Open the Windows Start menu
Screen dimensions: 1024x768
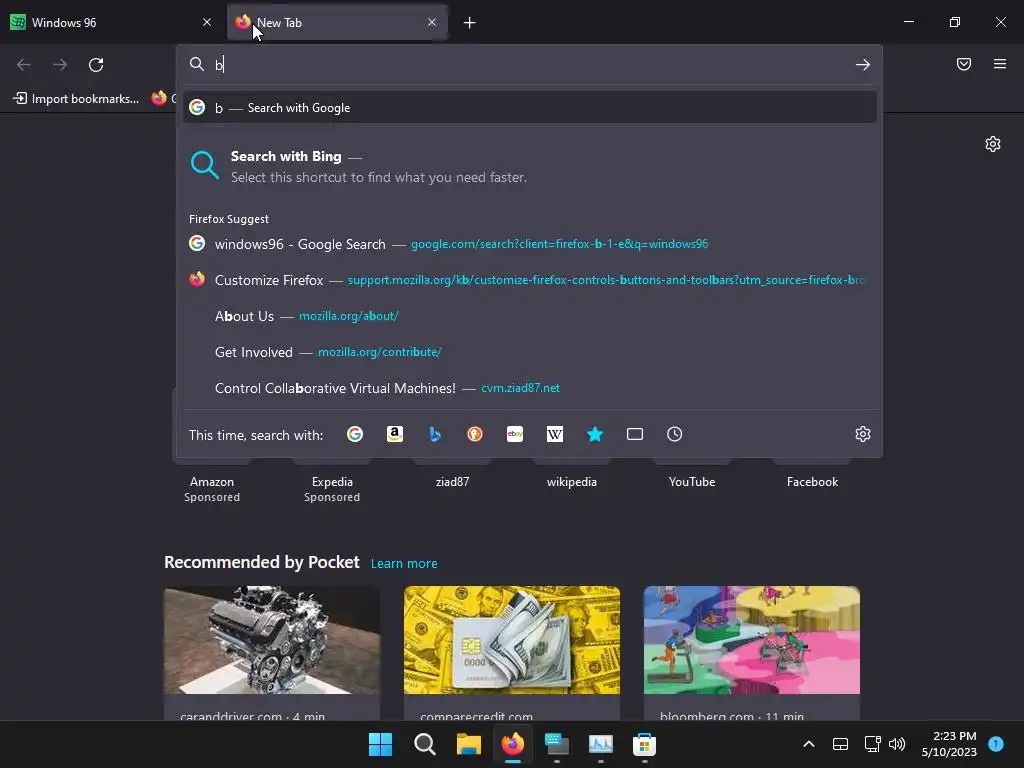pos(380,744)
